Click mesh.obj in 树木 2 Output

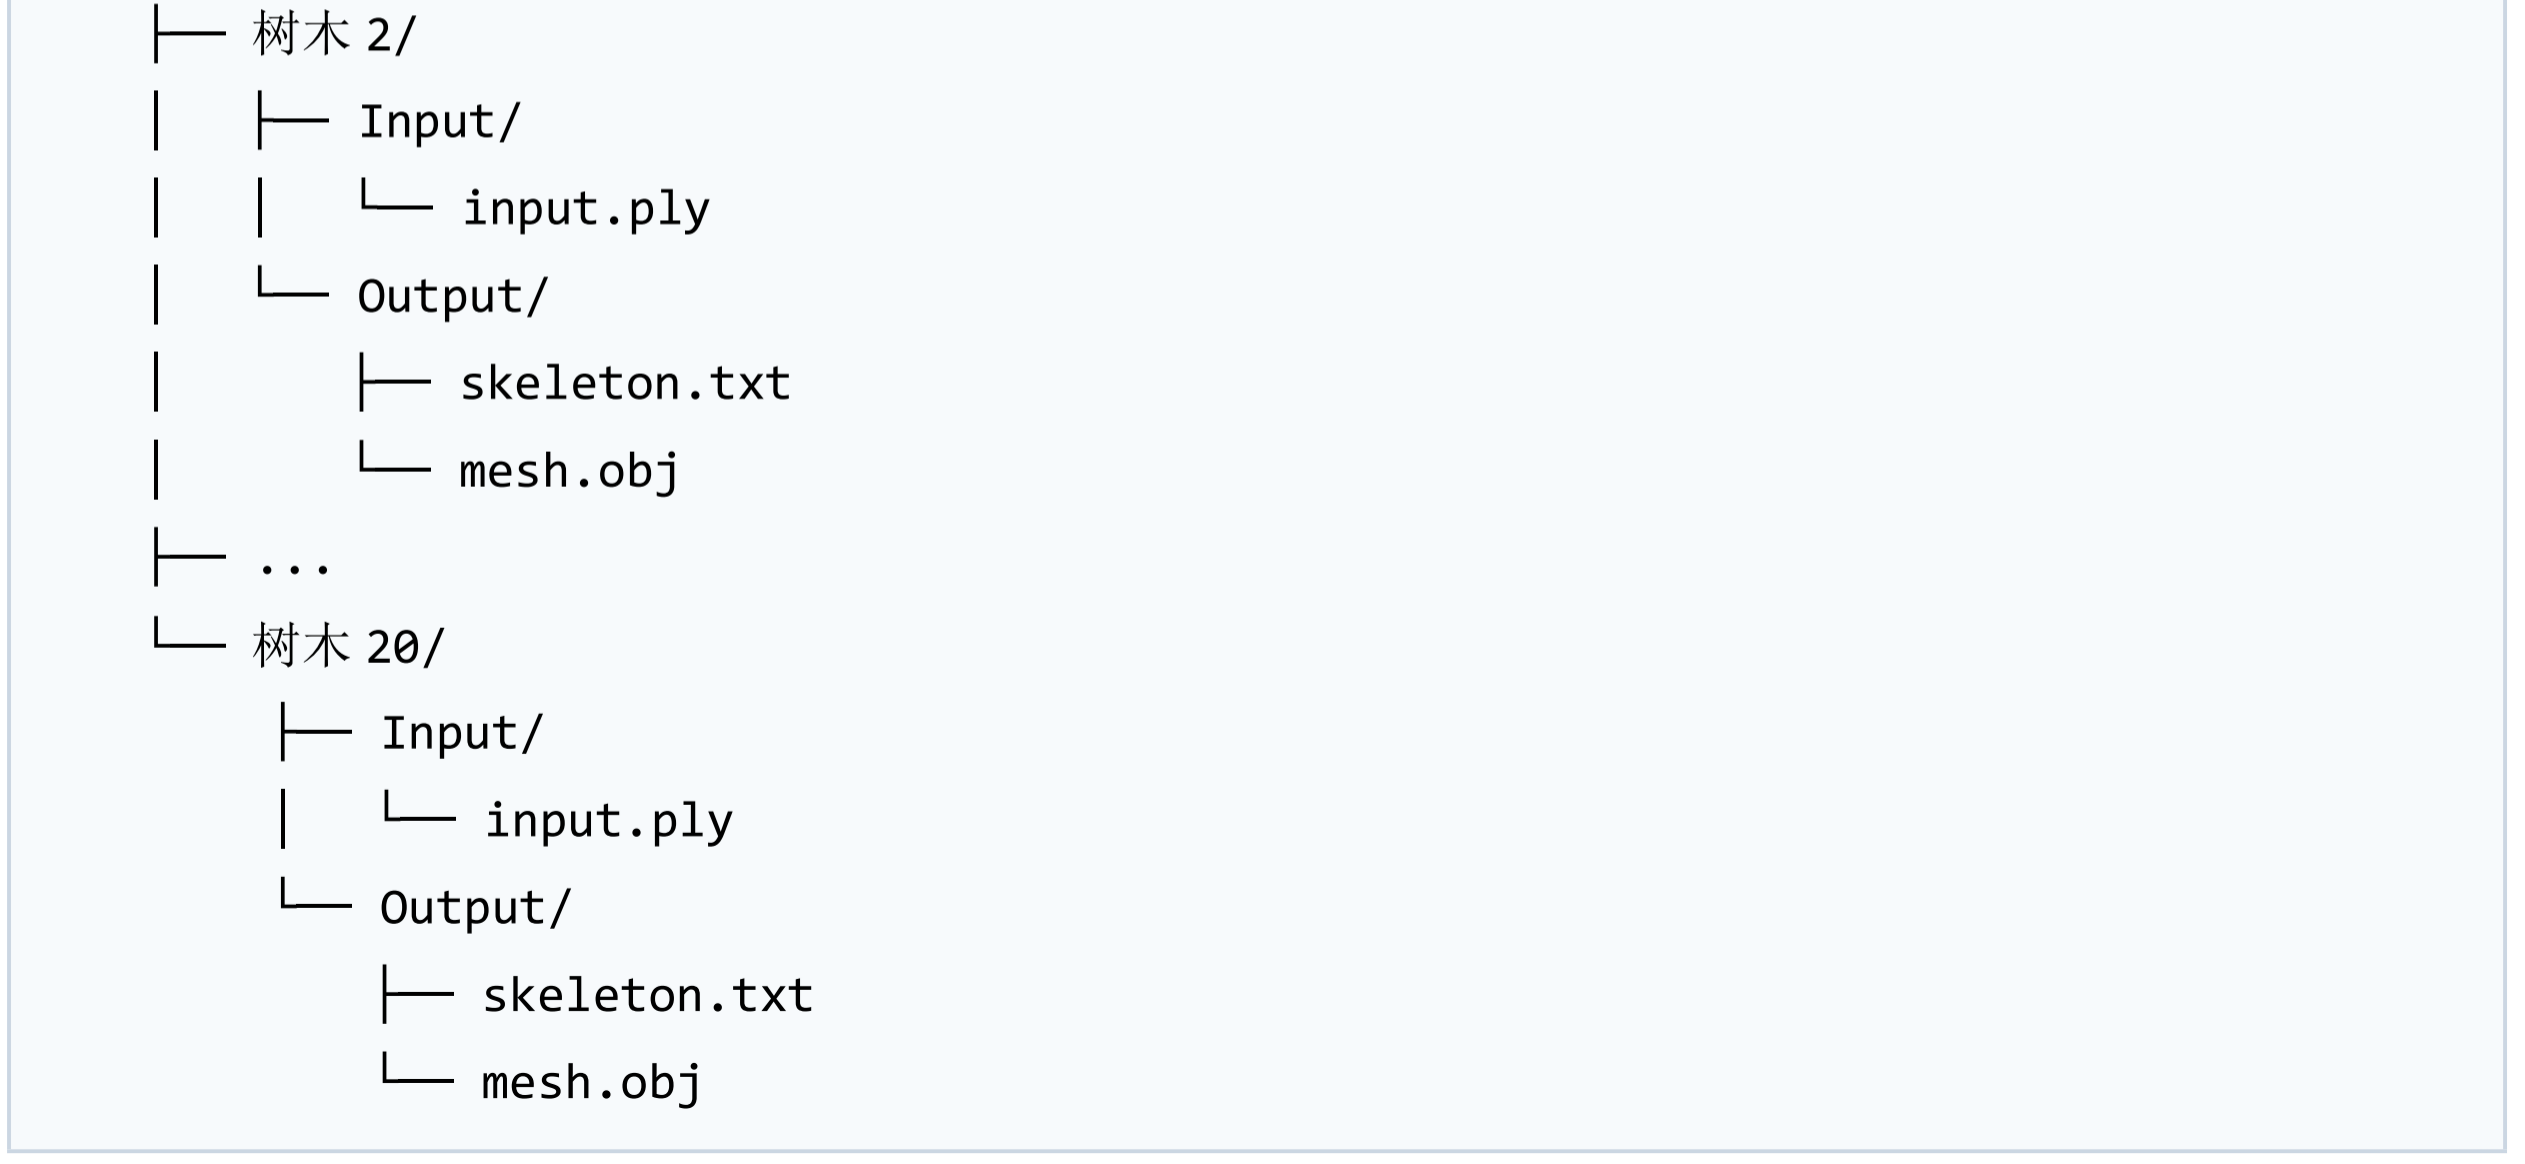[570, 470]
